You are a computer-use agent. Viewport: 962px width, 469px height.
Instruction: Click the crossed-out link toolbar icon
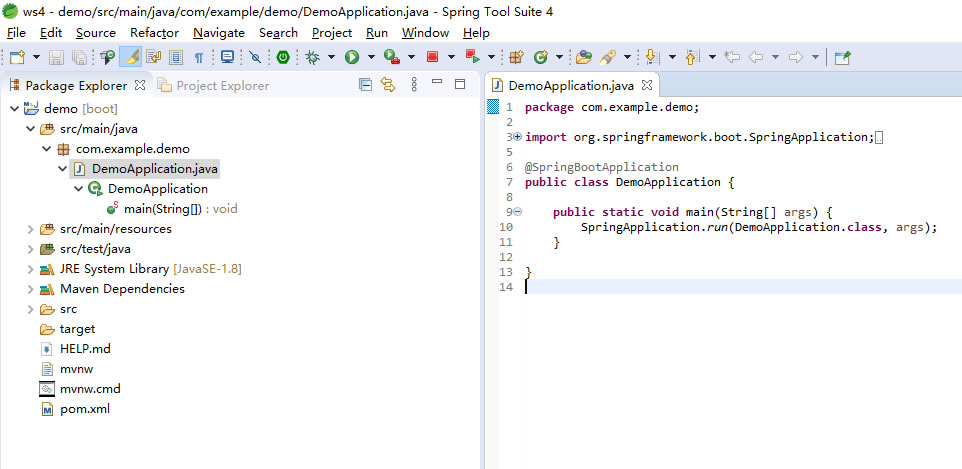click(256, 58)
